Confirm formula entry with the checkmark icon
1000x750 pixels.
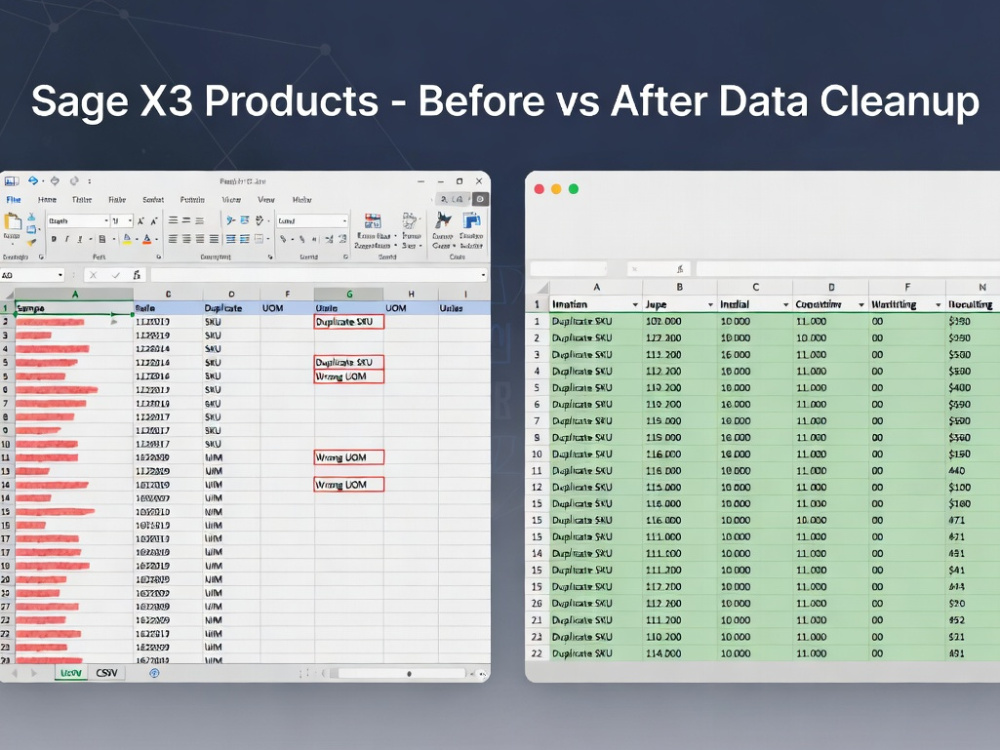pos(115,275)
